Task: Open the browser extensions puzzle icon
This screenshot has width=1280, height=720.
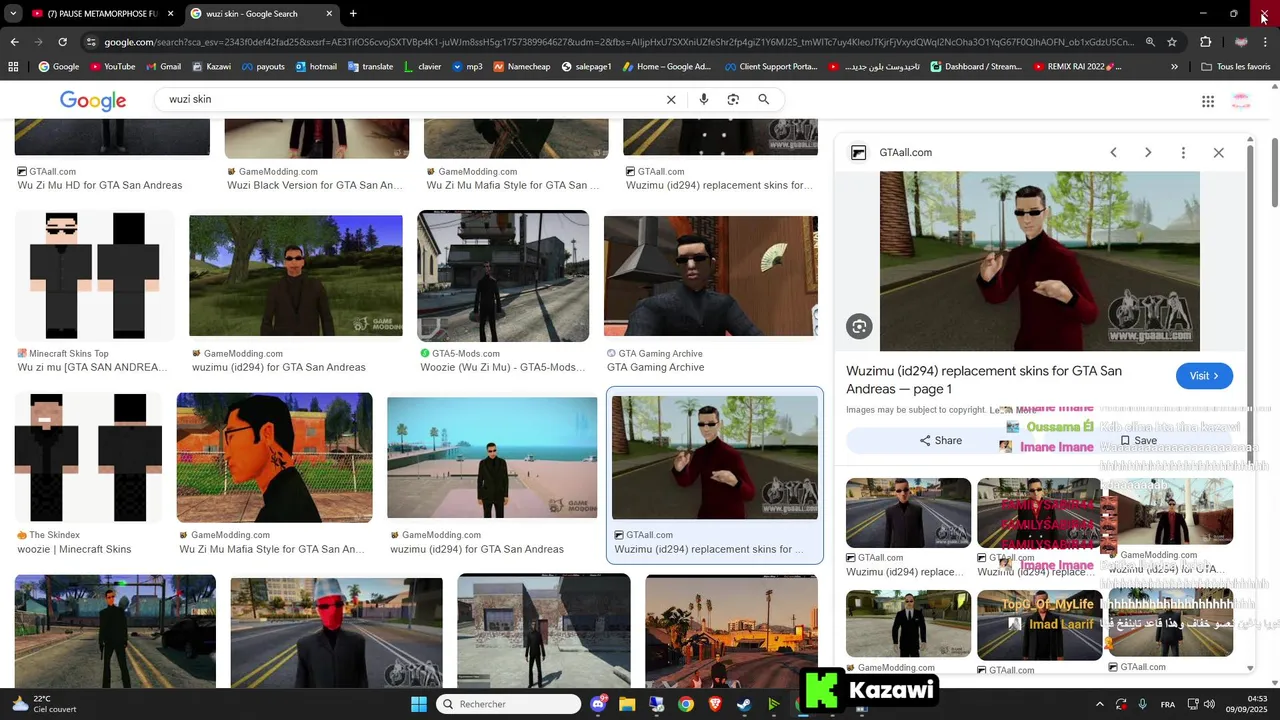Action: (x=1205, y=42)
